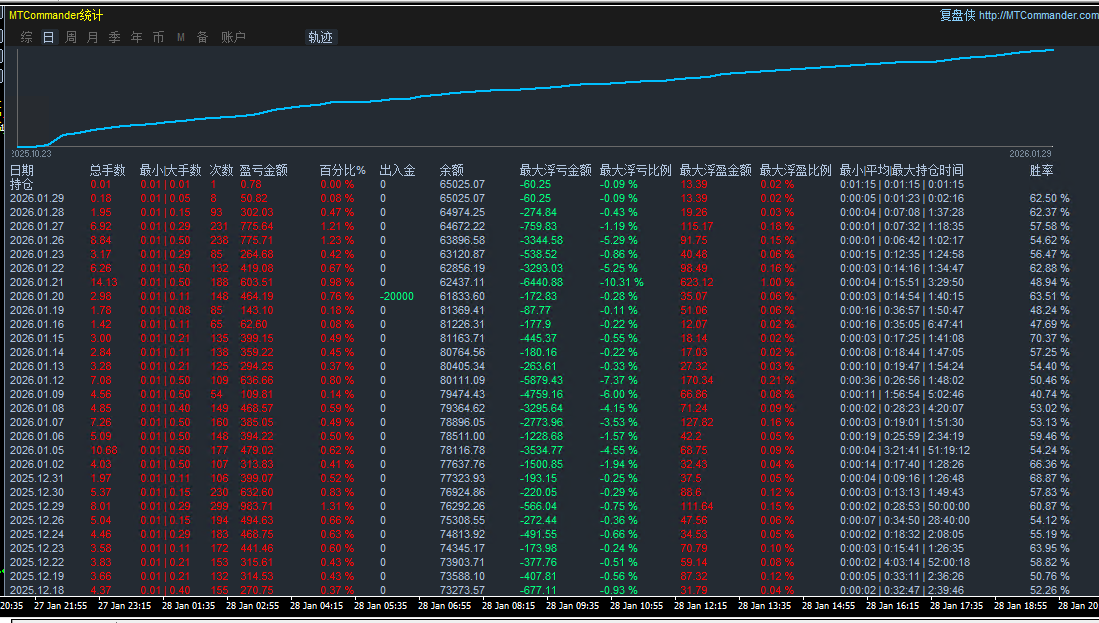Click the 胜率 win-rate column header
1099x623 pixels.
pos(1042,170)
